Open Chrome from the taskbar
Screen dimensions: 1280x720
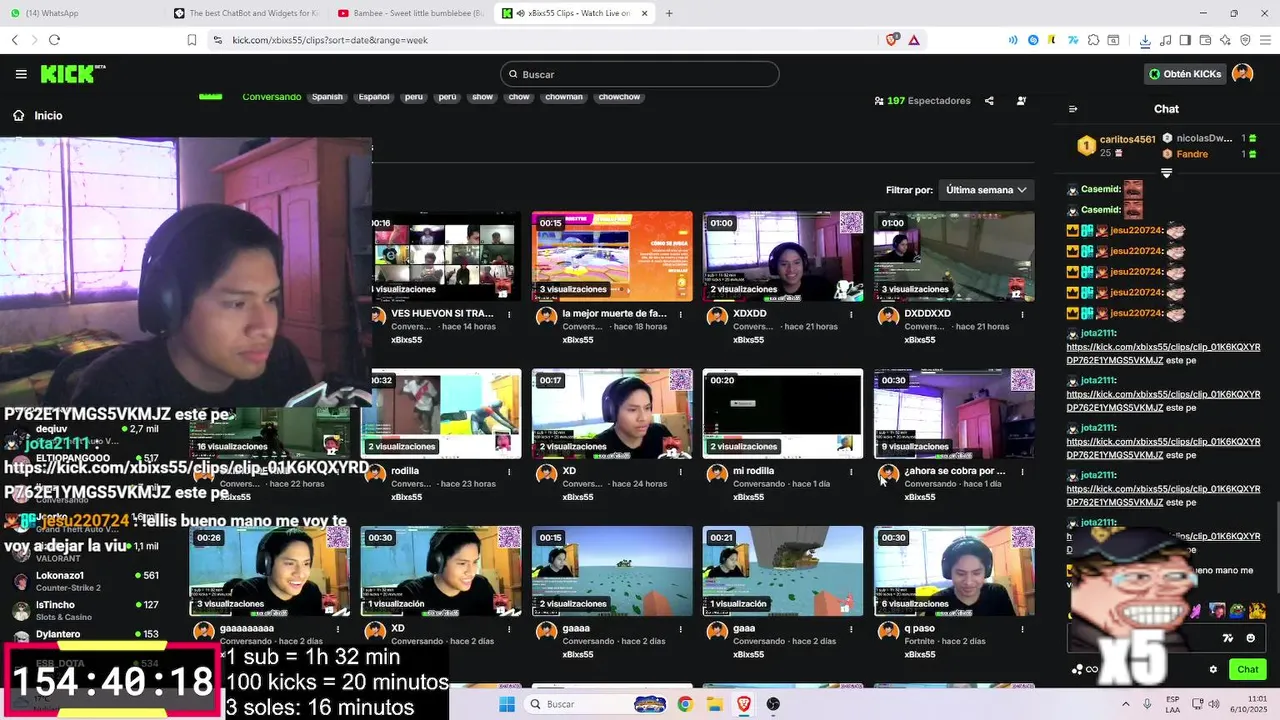point(685,704)
